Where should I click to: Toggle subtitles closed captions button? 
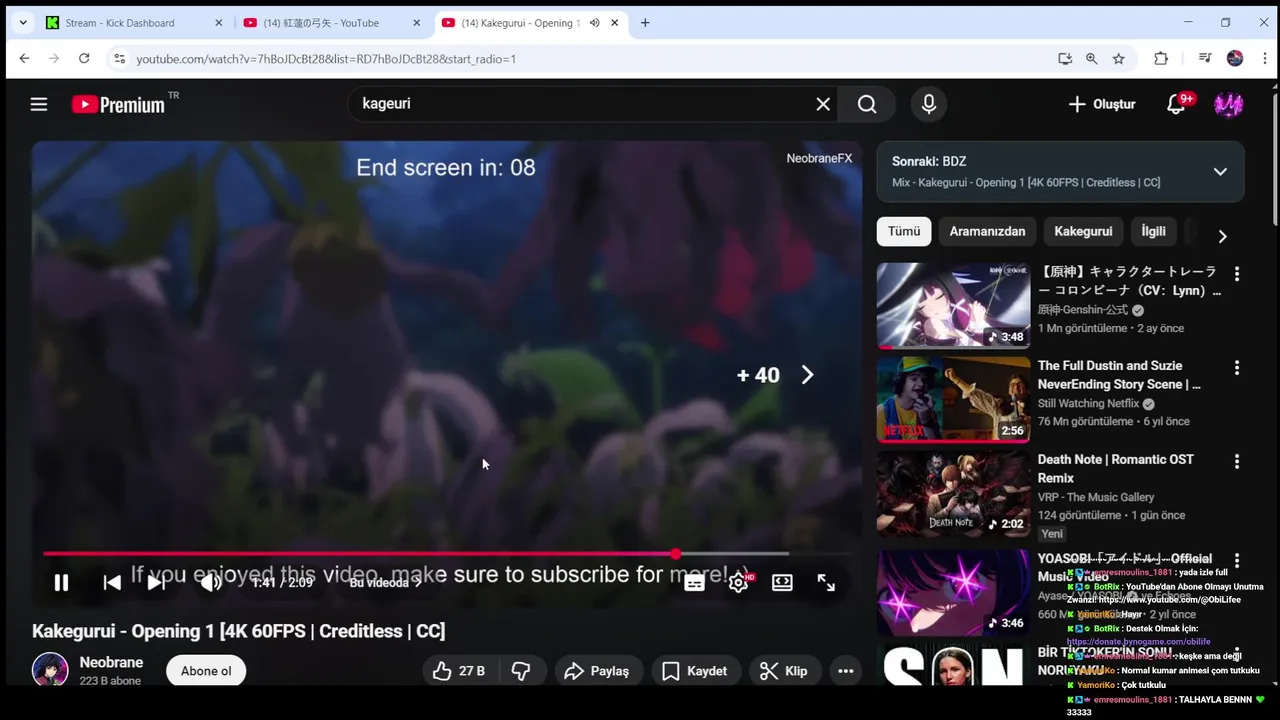(694, 582)
